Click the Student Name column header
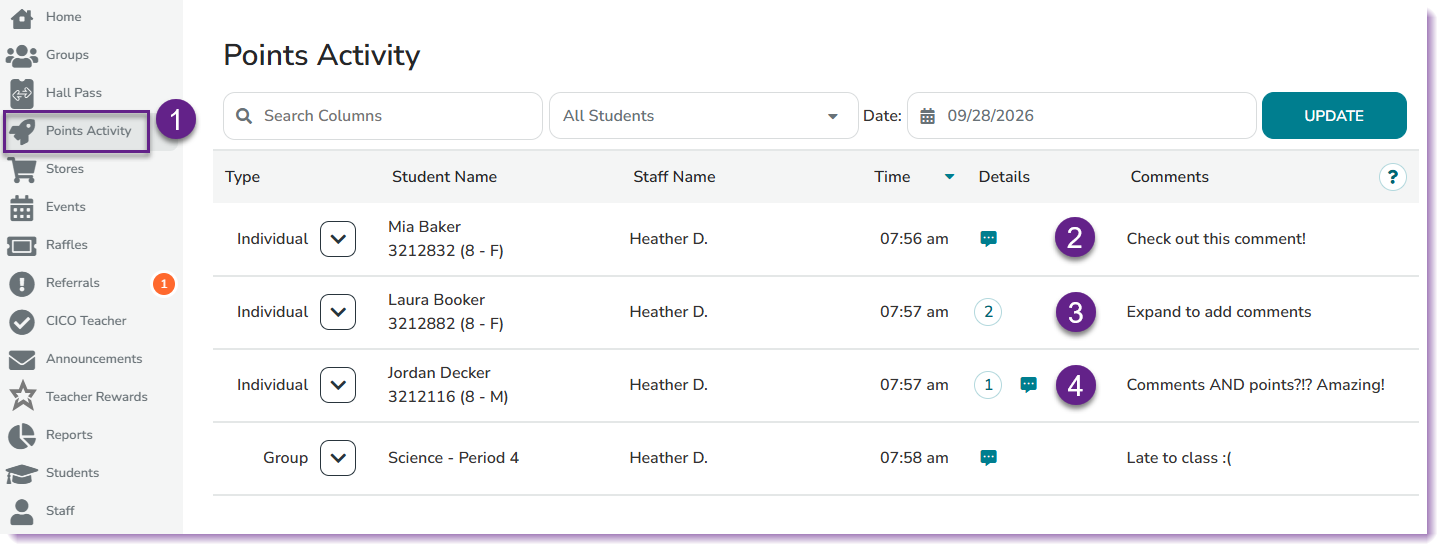Viewport: 1445px width, 552px height. pyautogui.click(x=444, y=177)
